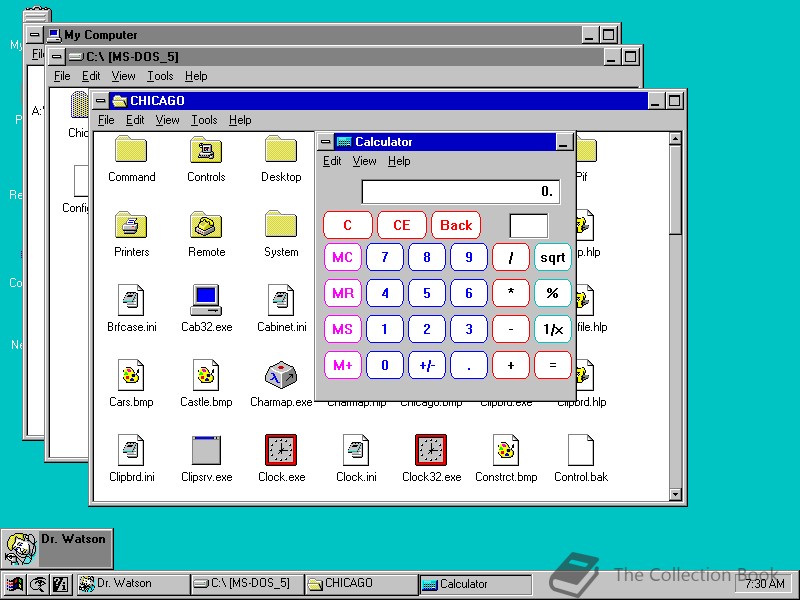Click the multiply button on Calculator

click(511, 293)
